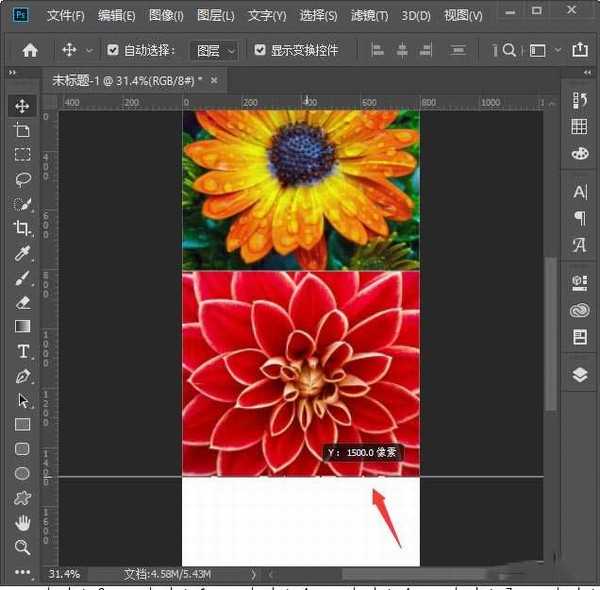Screen dimensions: 600x590
Task: Open the workspace switcher dropdown
Action: [x=543, y=50]
